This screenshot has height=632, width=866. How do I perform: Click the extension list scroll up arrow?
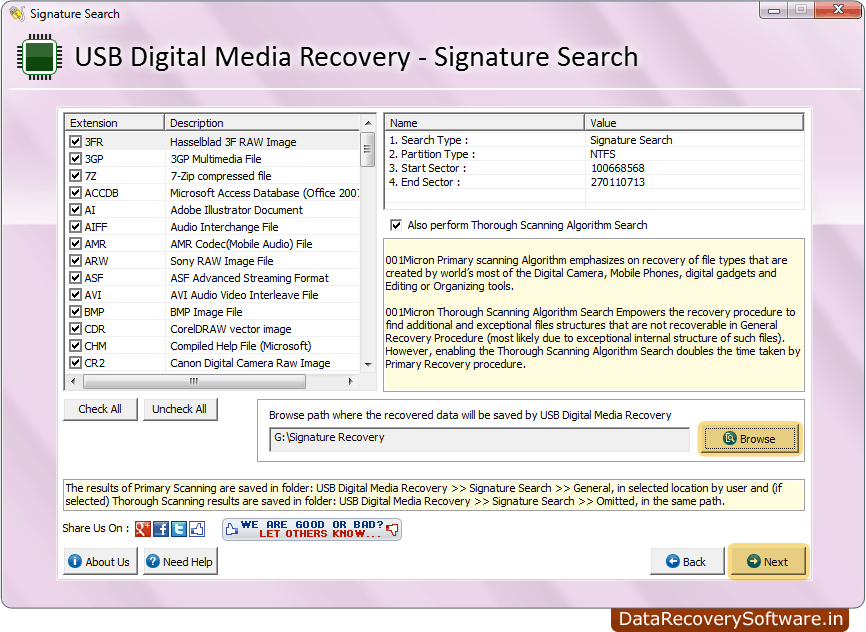coord(368,123)
